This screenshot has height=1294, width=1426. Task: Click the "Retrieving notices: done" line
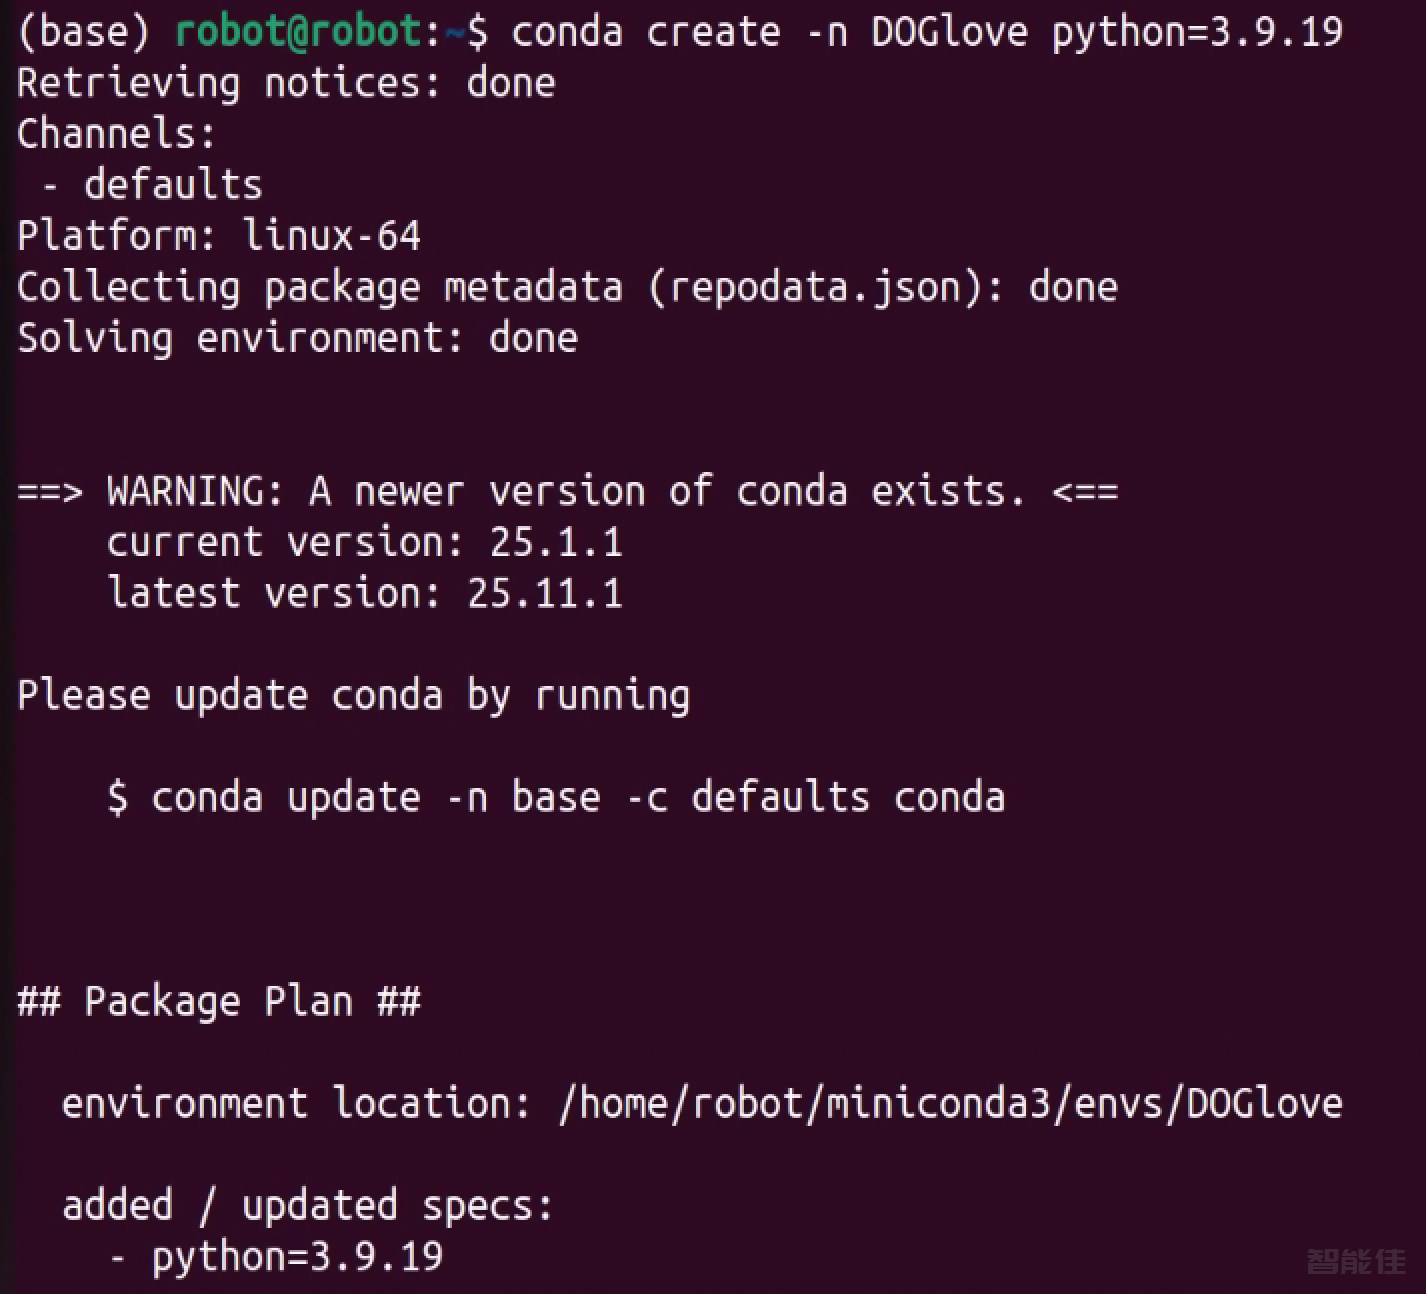tap(286, 83)
